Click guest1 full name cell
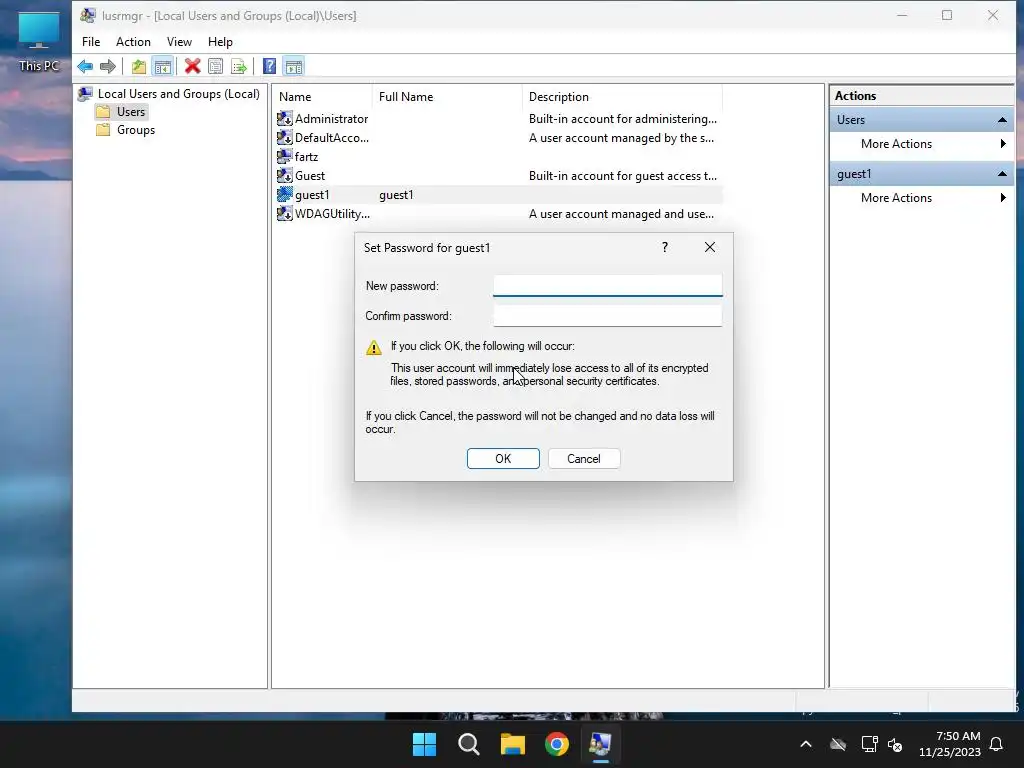 pos(396,195)
